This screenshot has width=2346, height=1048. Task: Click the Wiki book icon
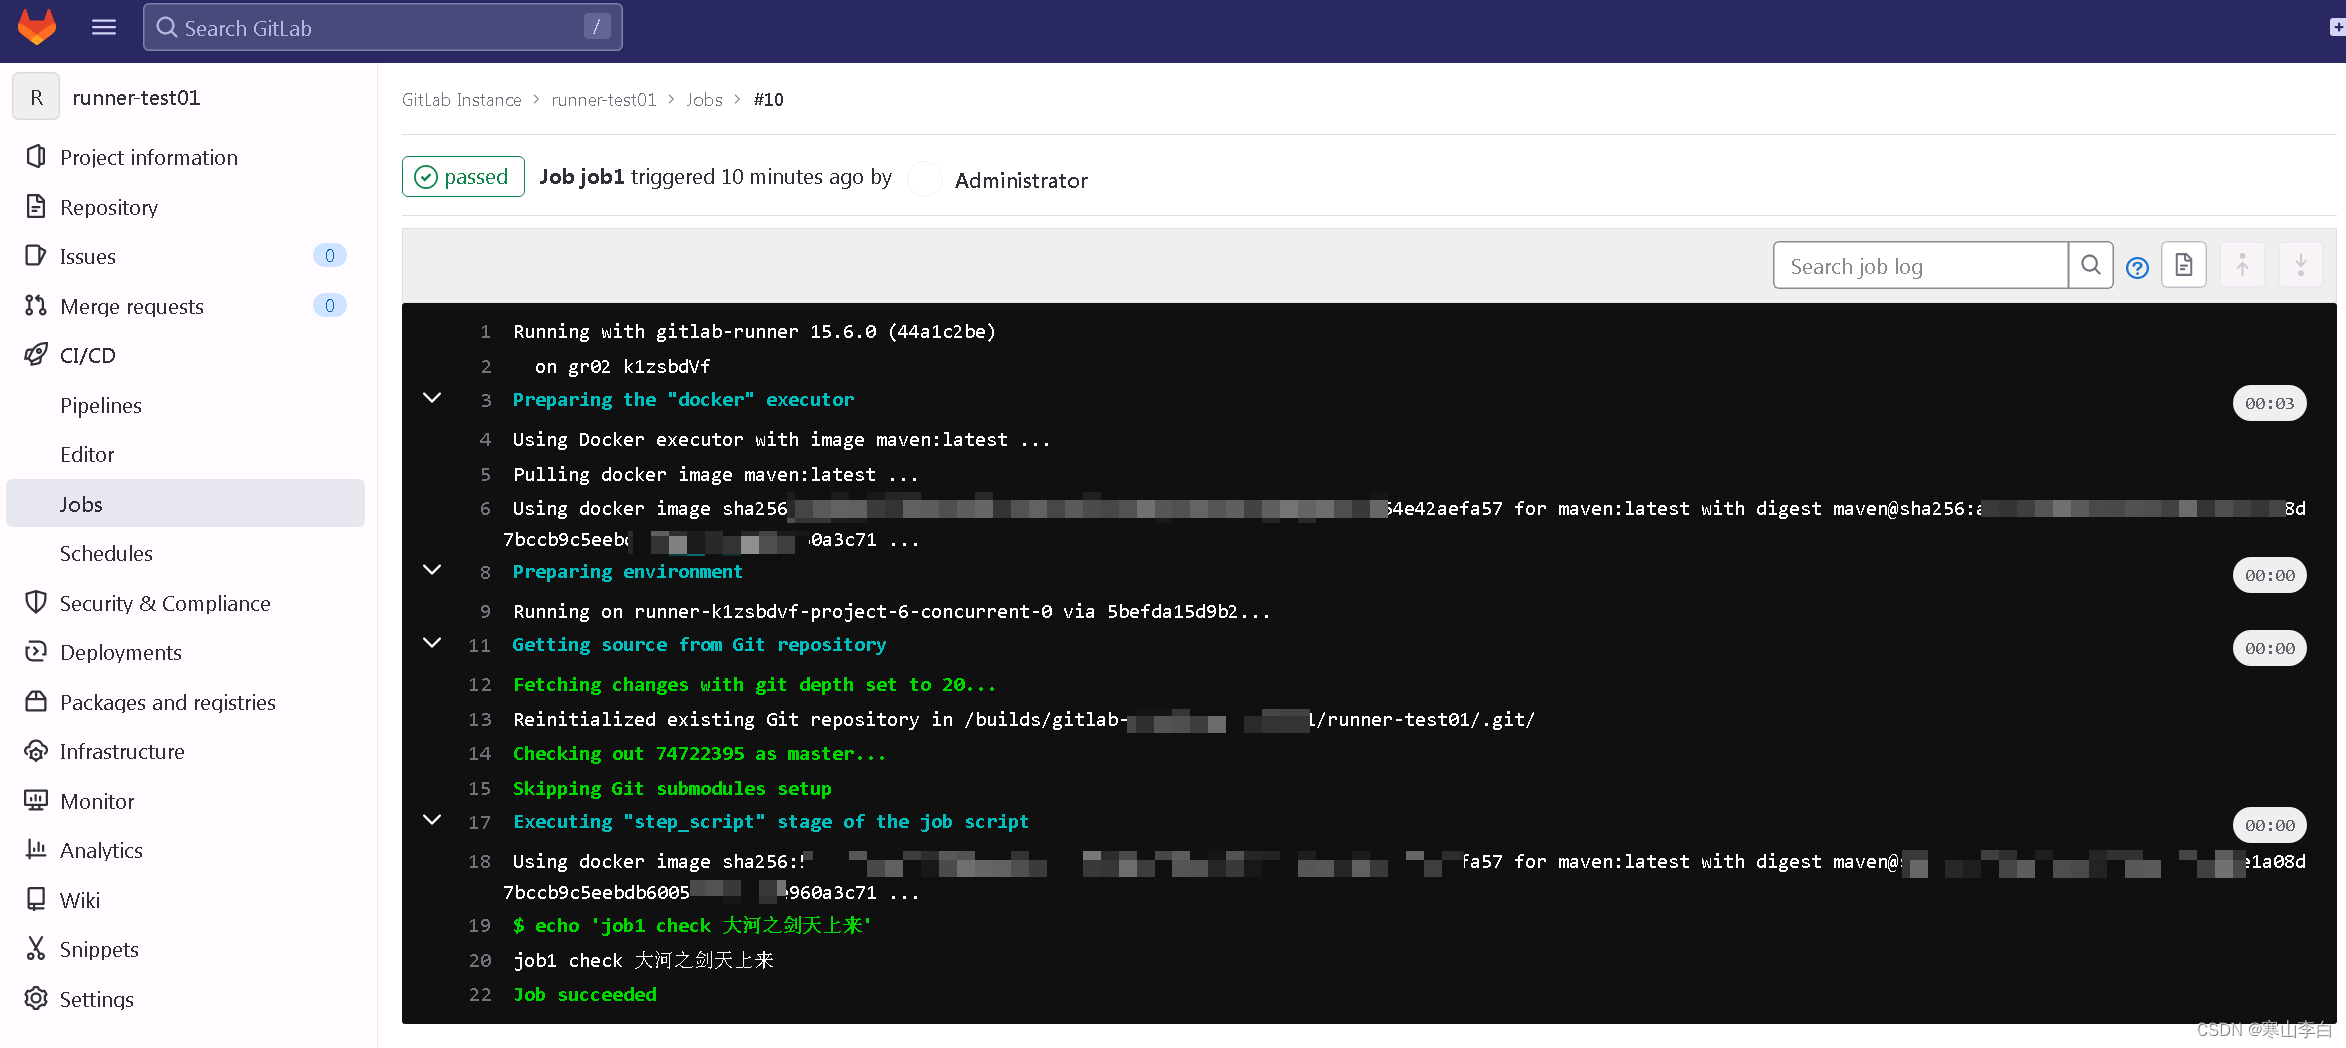[x=36, y=900]
